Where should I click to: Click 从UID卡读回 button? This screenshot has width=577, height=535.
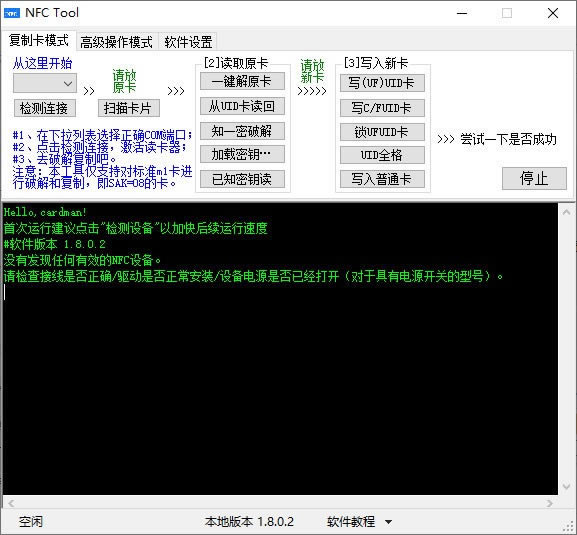(x=242, y=106)
